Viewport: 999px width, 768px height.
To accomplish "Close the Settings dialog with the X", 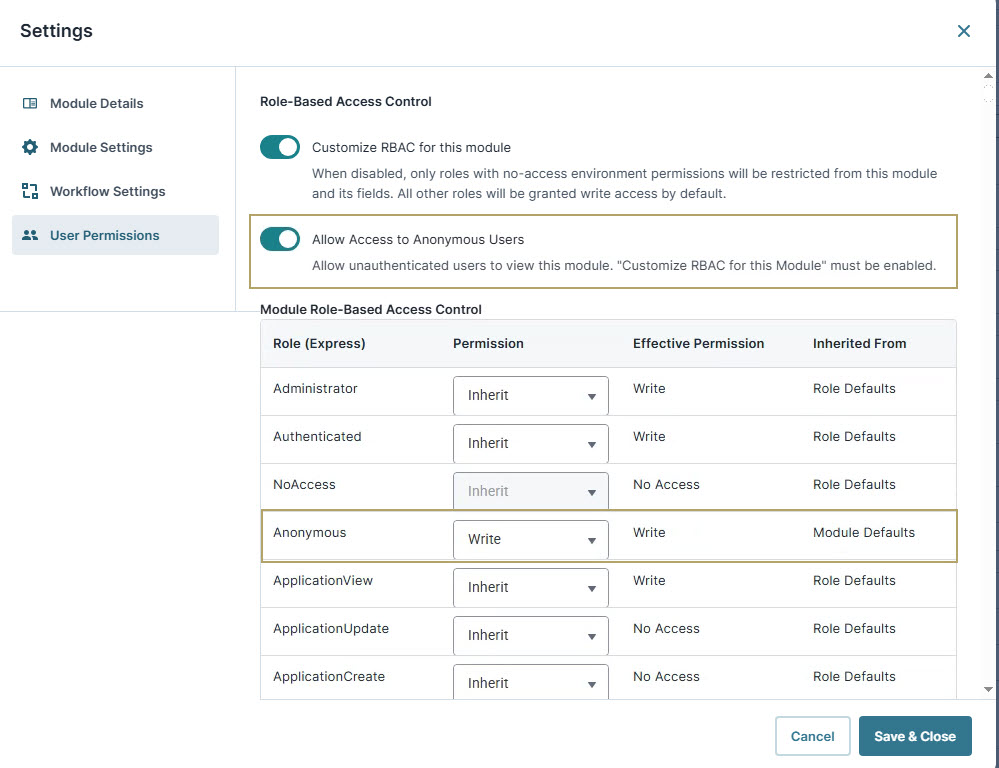I will pos(963,30).
